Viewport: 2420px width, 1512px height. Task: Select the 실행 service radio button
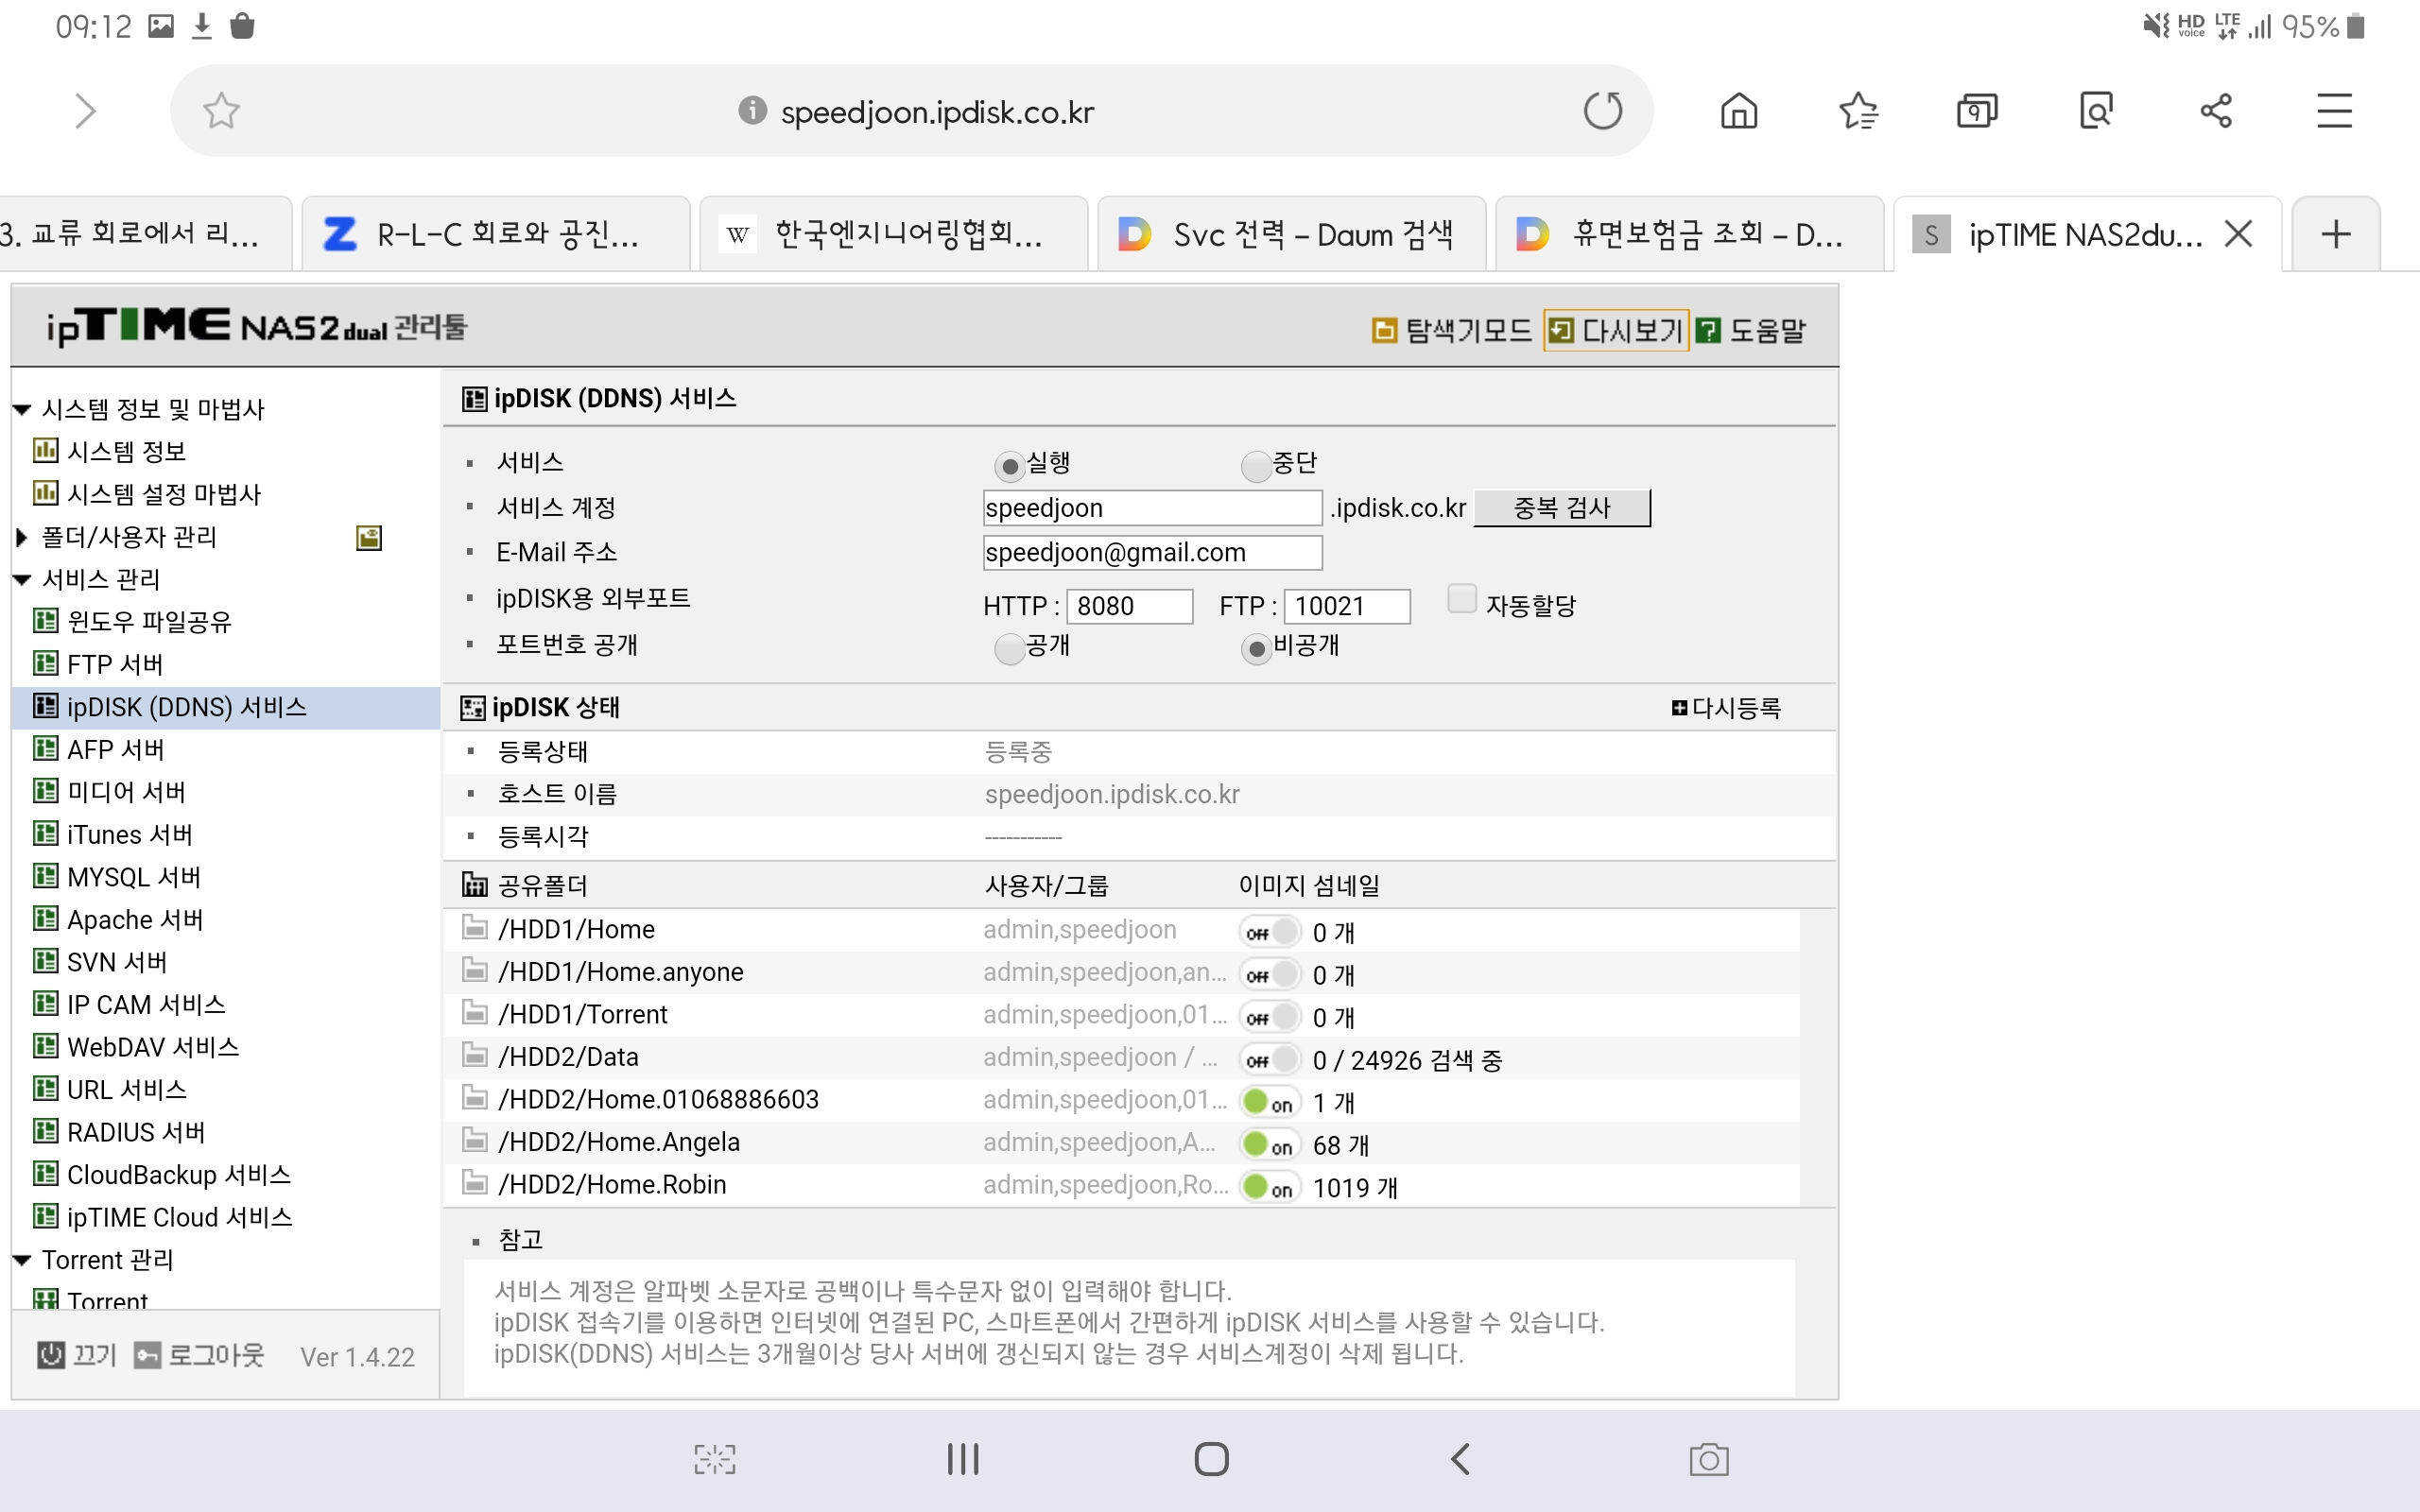(1010, 466)
